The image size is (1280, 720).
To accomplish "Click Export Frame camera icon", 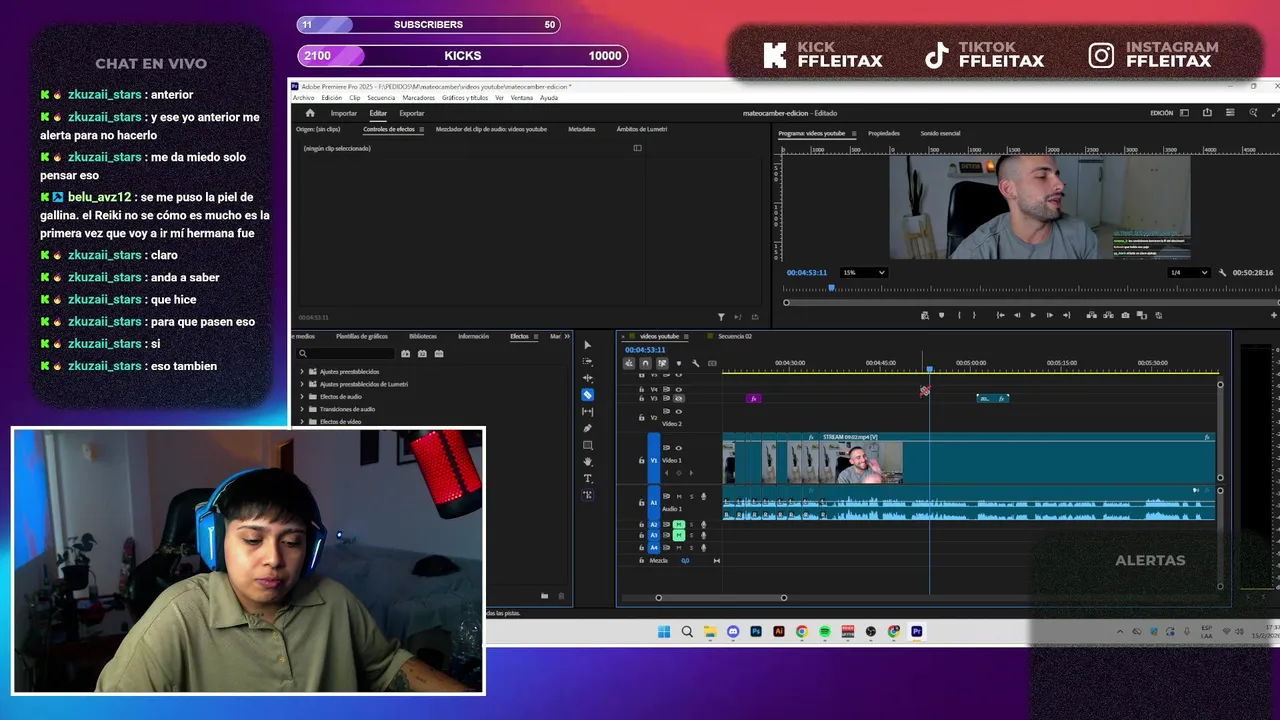I will coord(1126,315).
